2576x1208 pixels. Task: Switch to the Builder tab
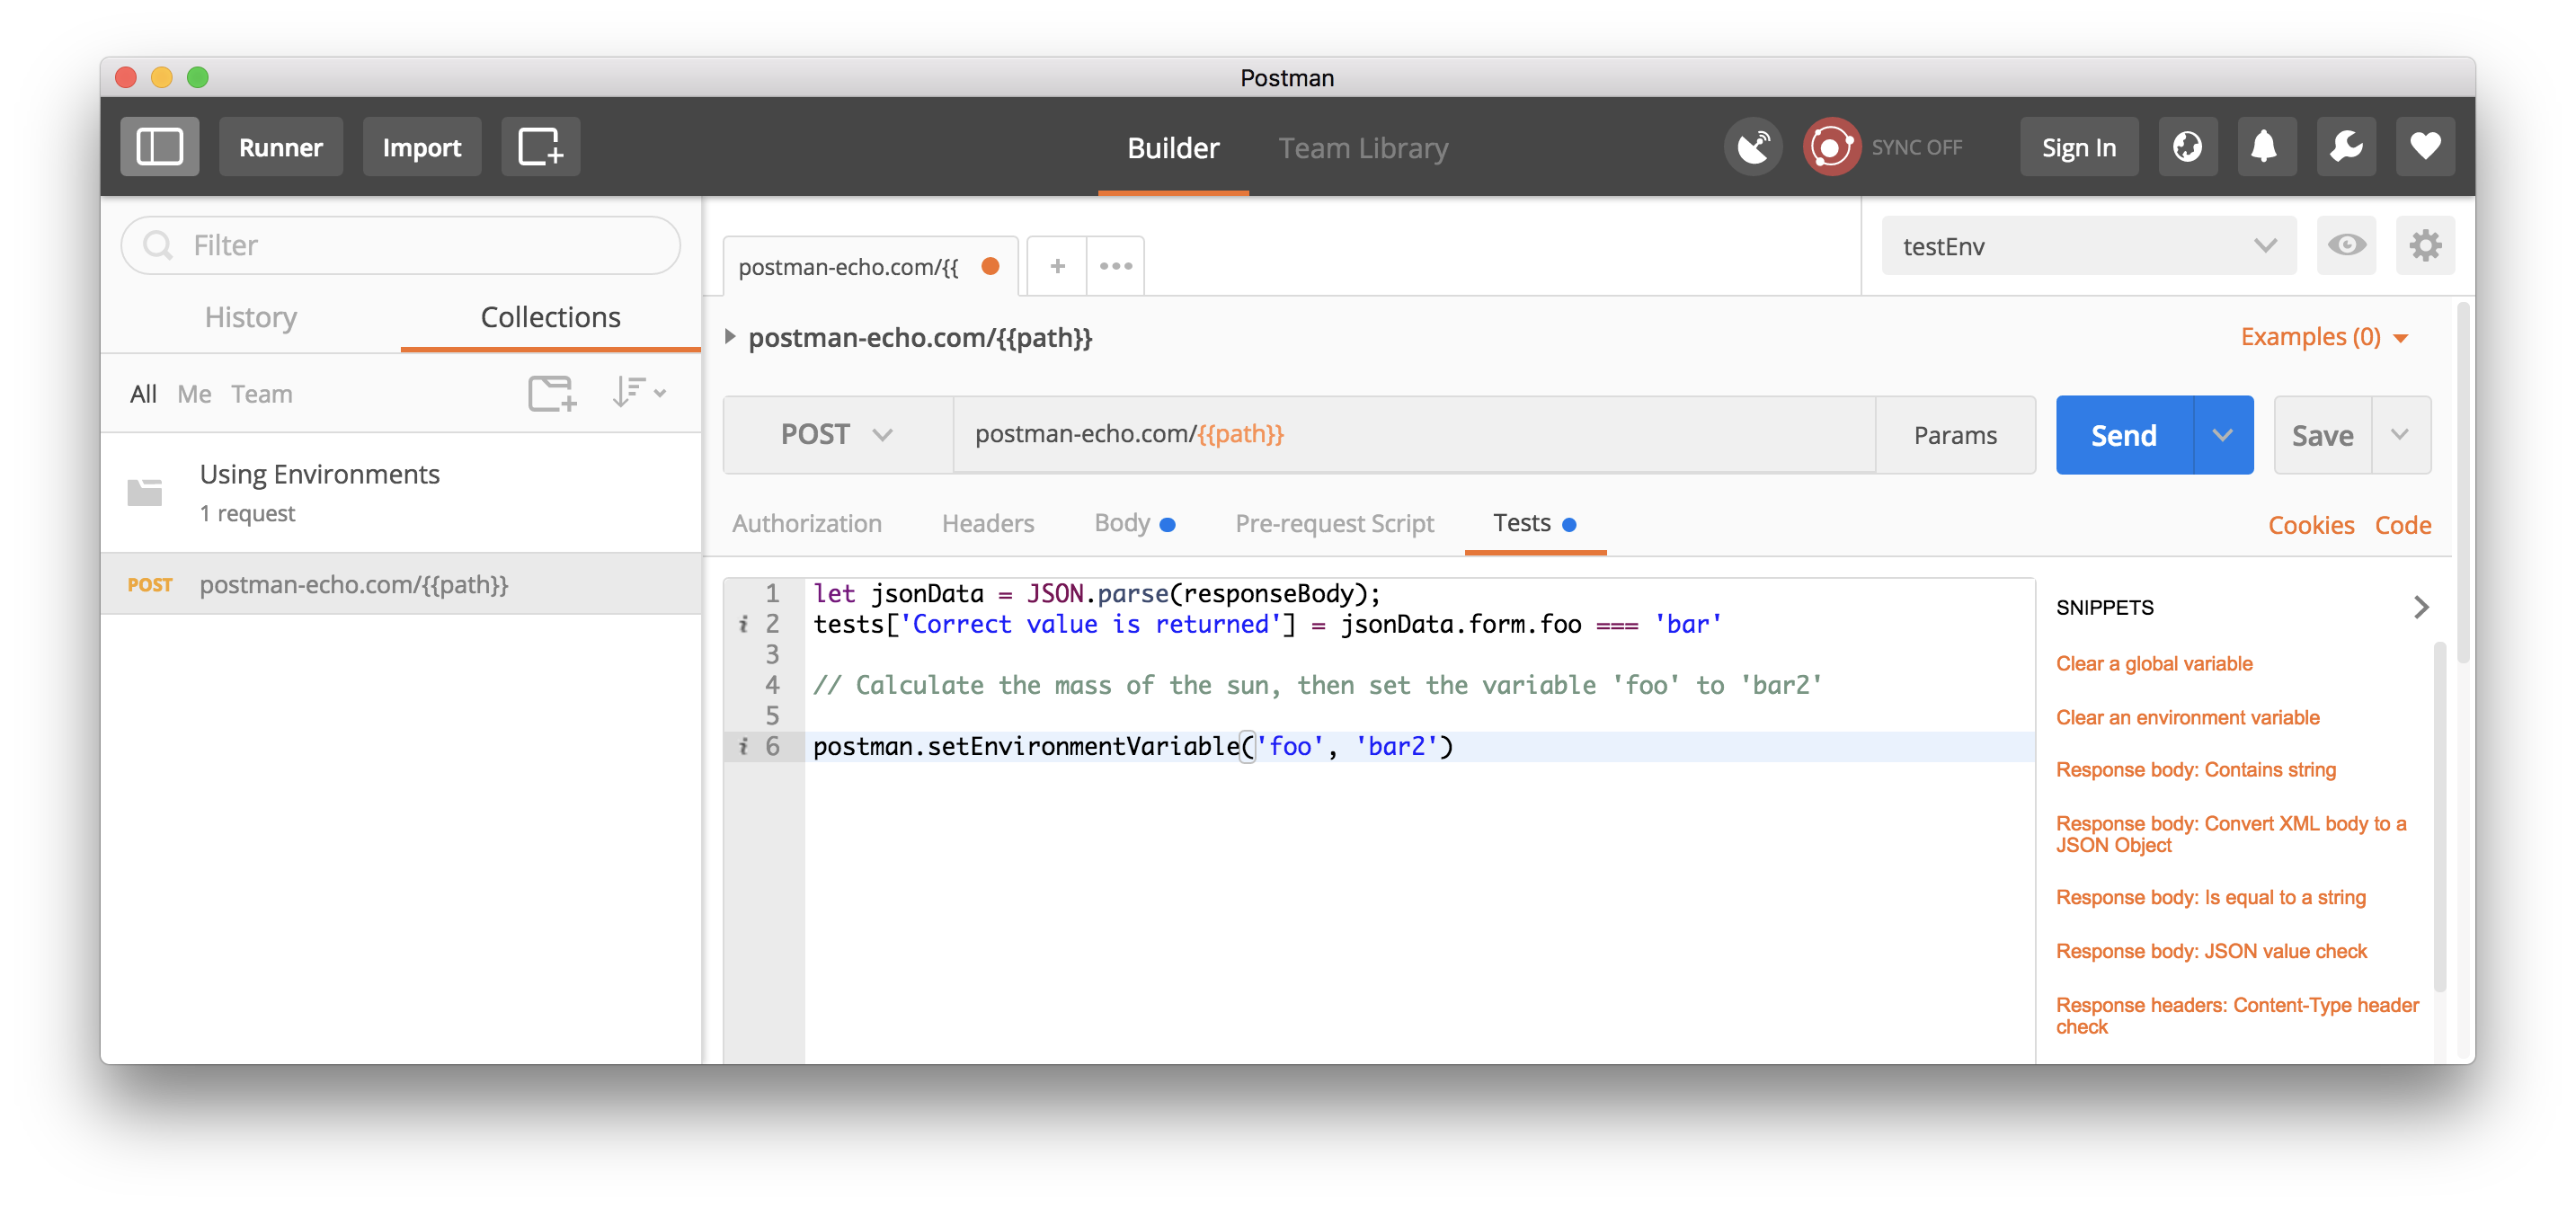[1173, 148]
